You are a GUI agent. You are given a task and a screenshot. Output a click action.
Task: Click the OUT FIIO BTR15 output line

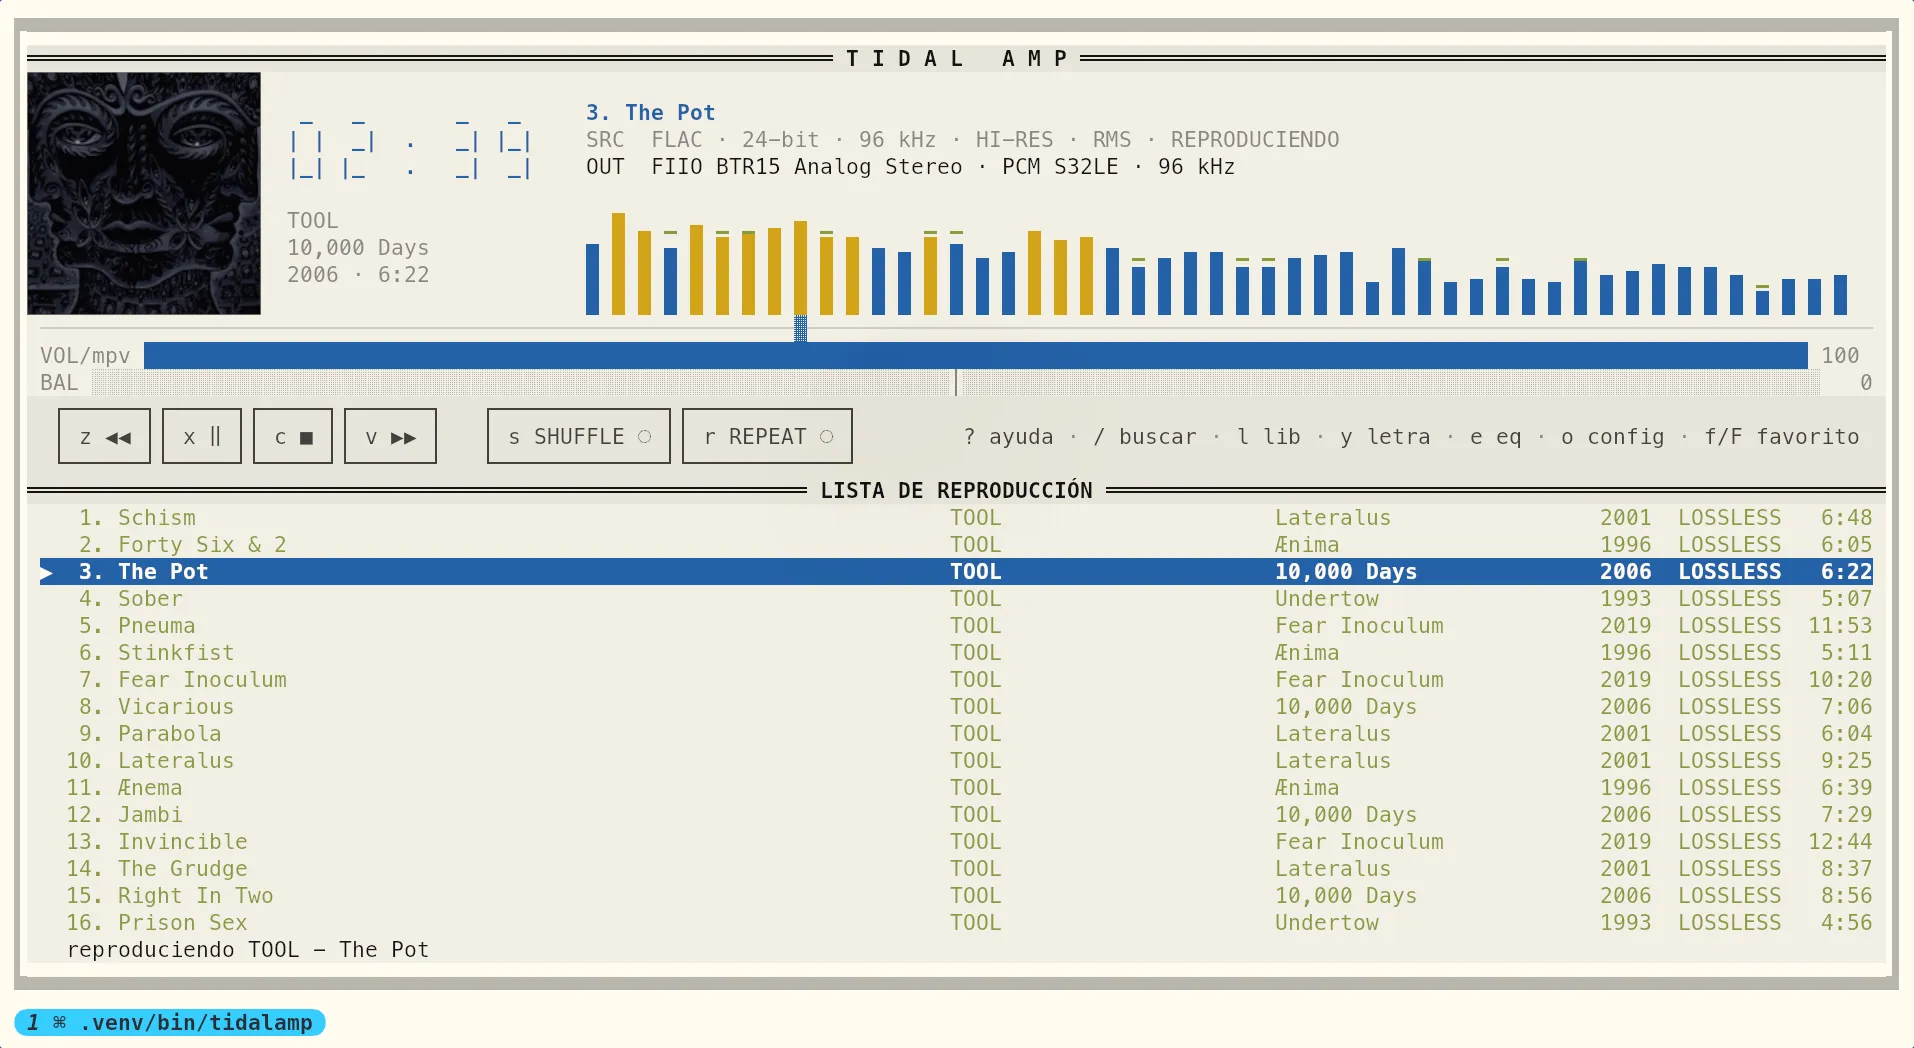[910, 166]
